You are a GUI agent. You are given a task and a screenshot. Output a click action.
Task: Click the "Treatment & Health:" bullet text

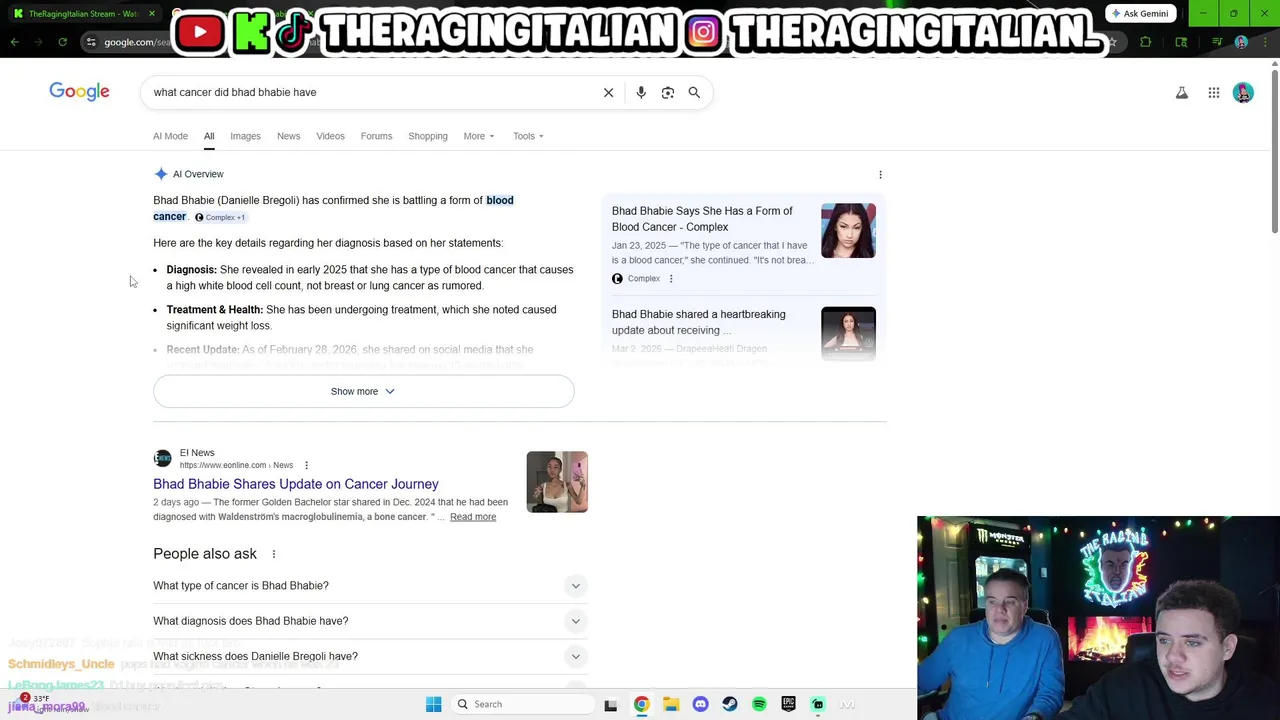pos(214,310)
